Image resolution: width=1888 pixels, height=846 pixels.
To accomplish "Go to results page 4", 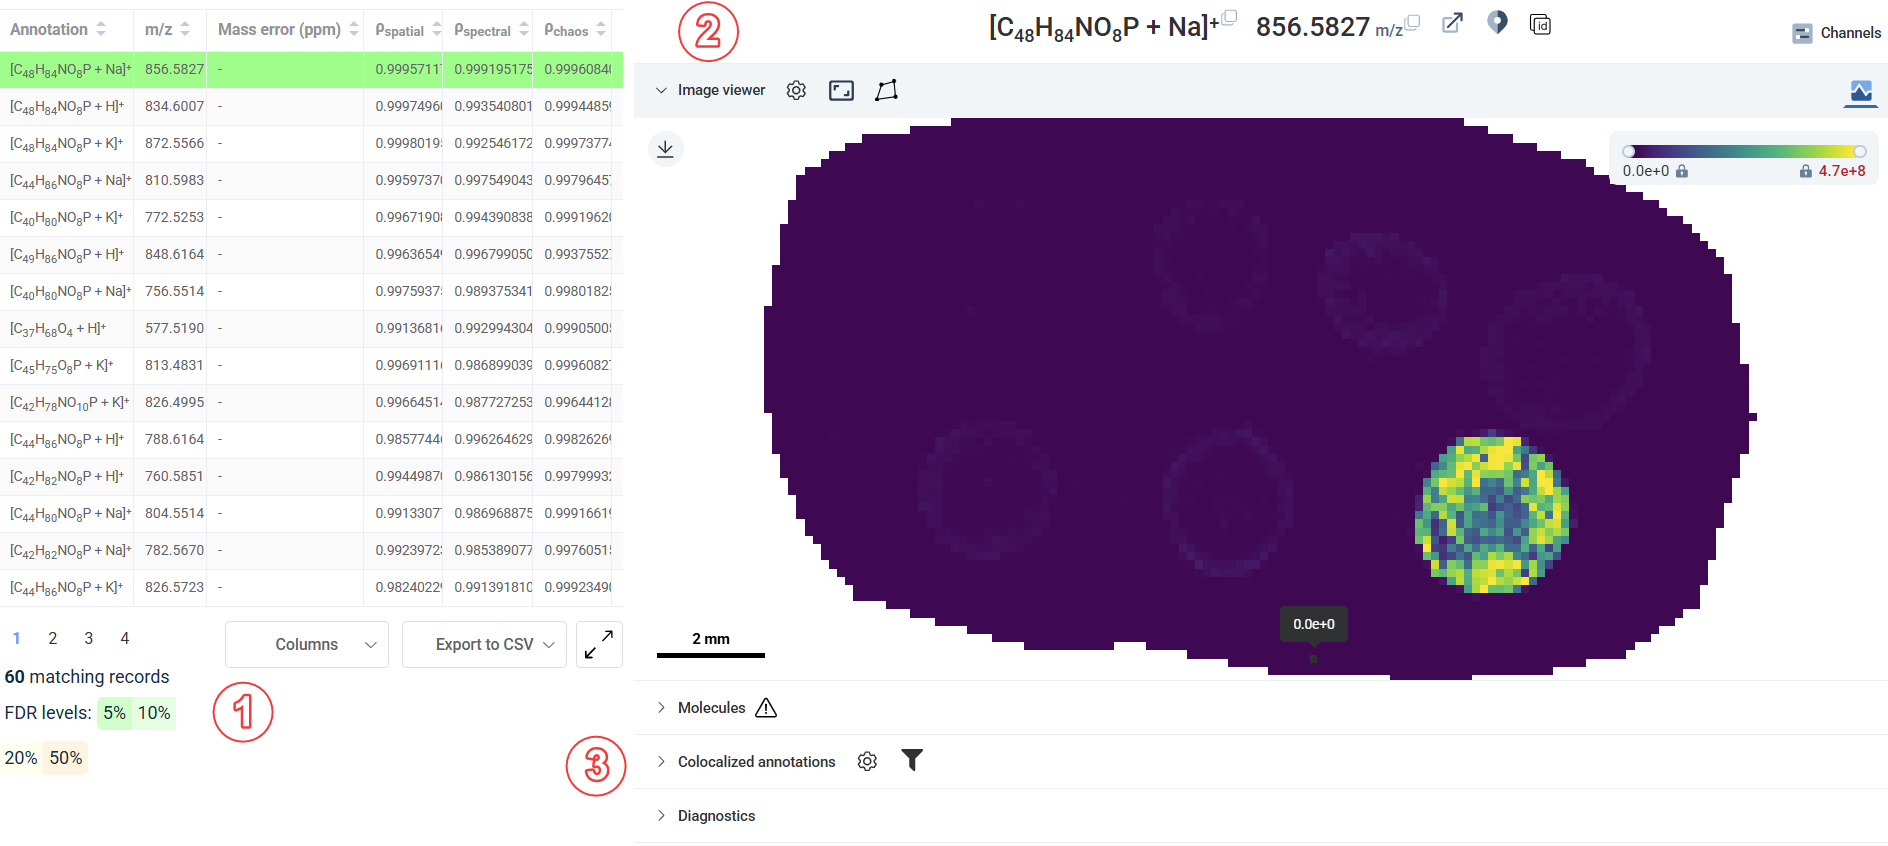I will click(x=125, y=638).
